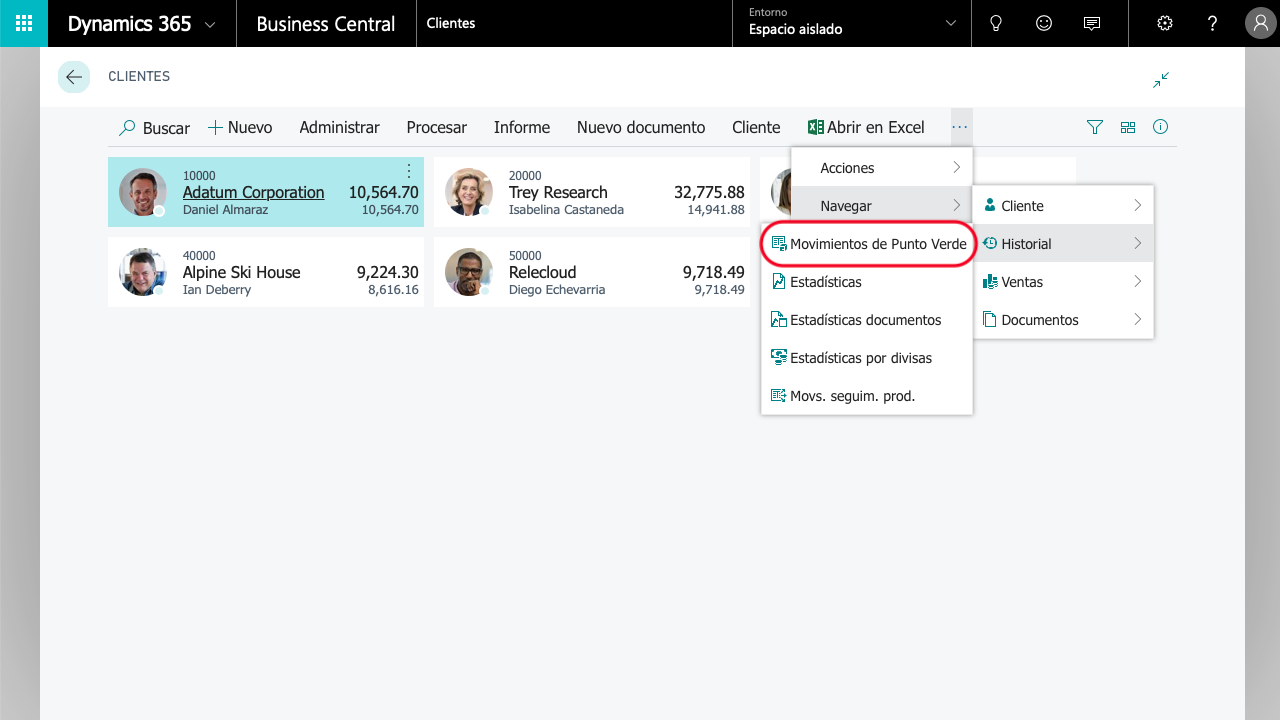1280x720 pixels.
Task: Click Trey Research balance 32,775.88
Action: point(709,192)
